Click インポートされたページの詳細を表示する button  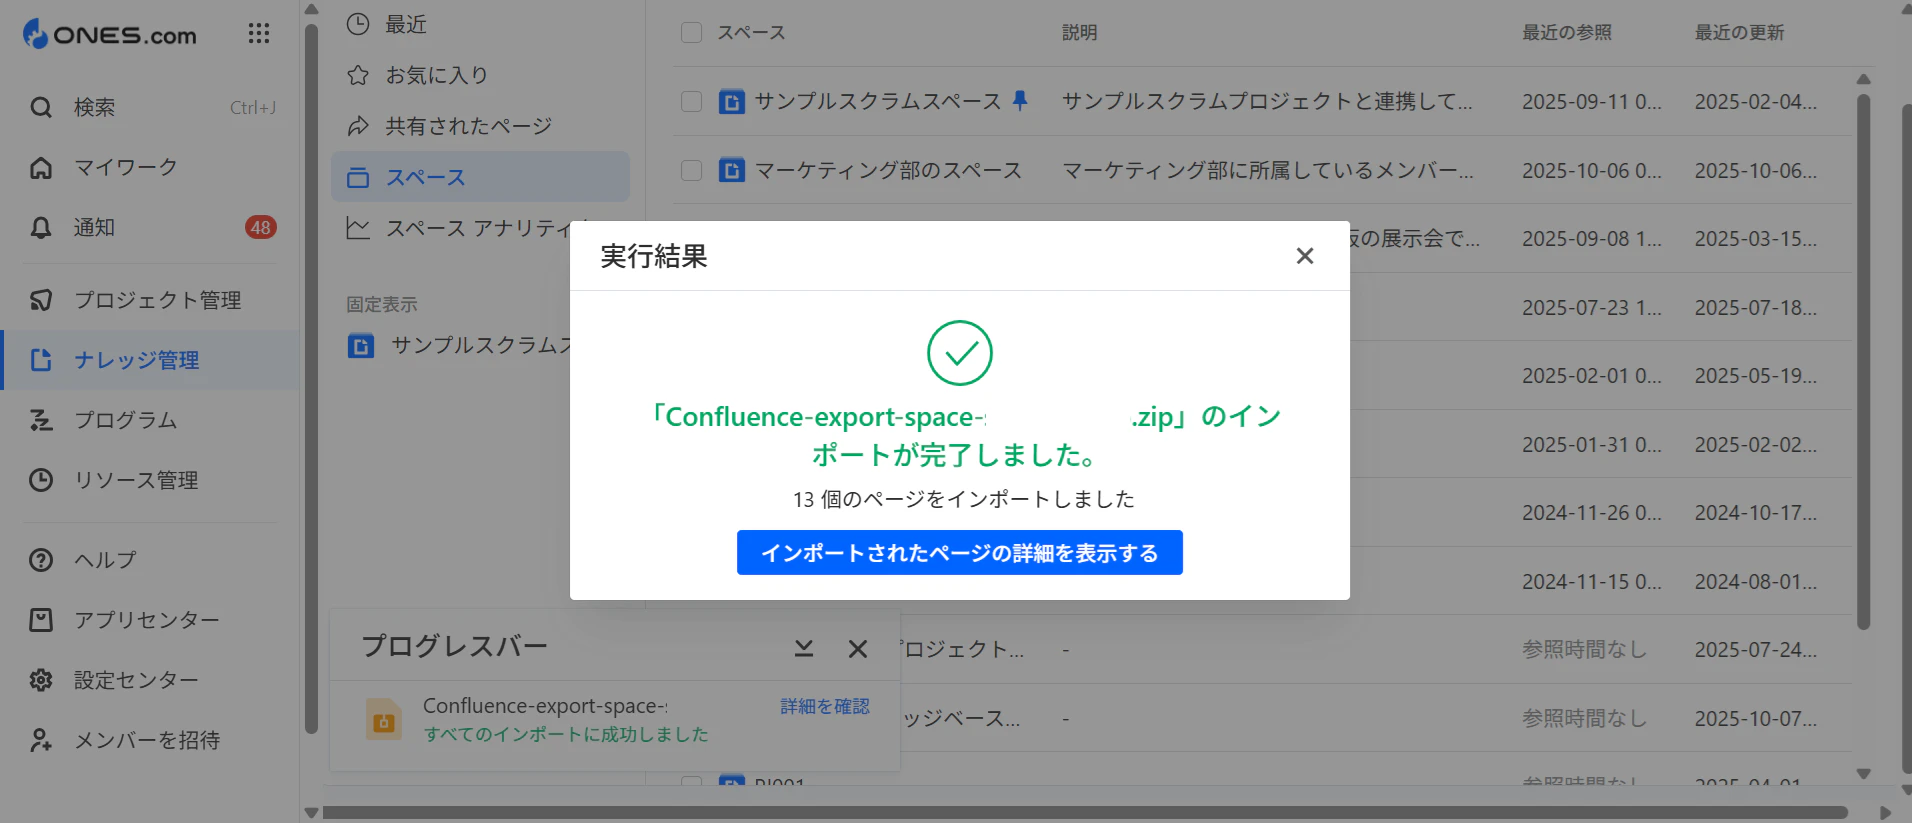point(960,553)
